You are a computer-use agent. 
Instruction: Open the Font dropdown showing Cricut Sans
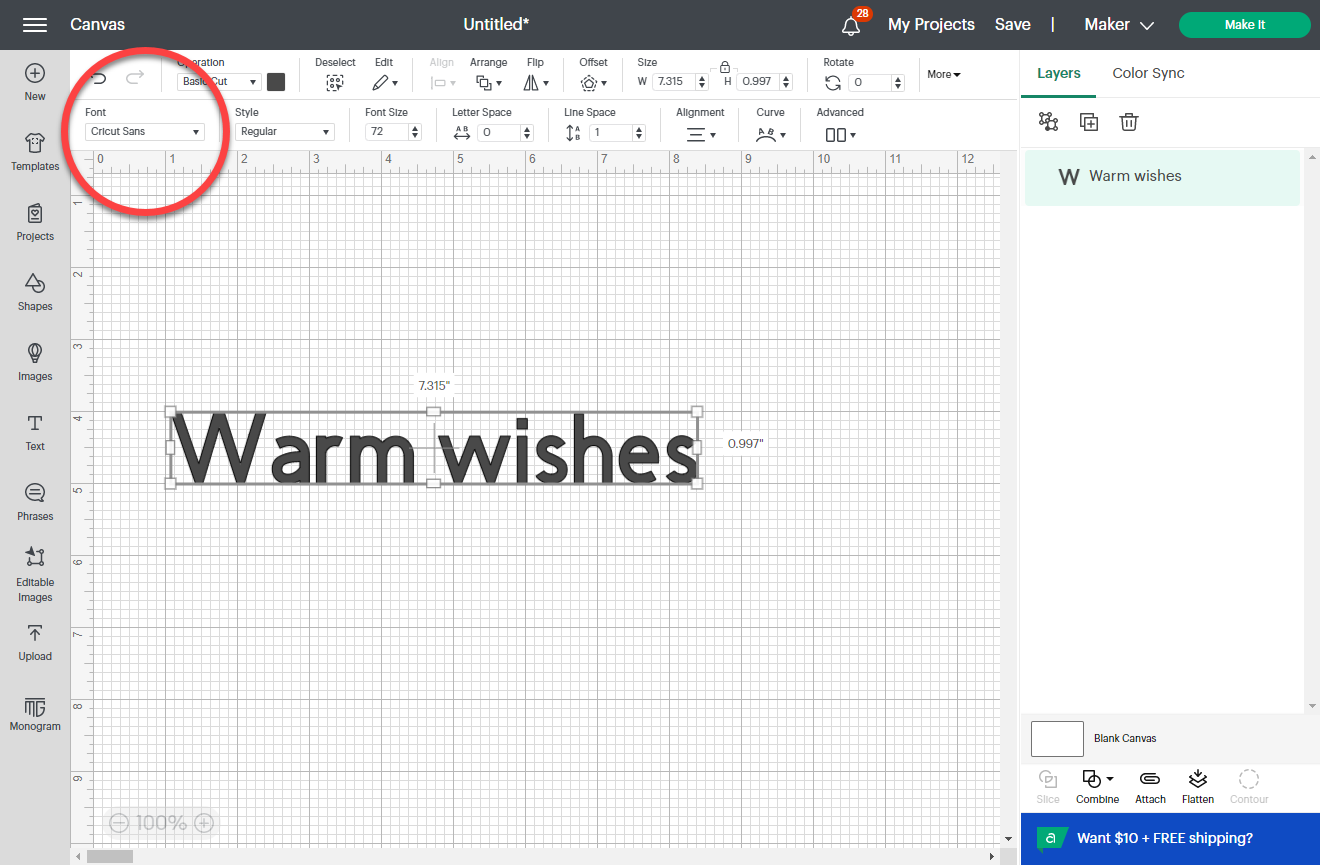pos(143,131)
